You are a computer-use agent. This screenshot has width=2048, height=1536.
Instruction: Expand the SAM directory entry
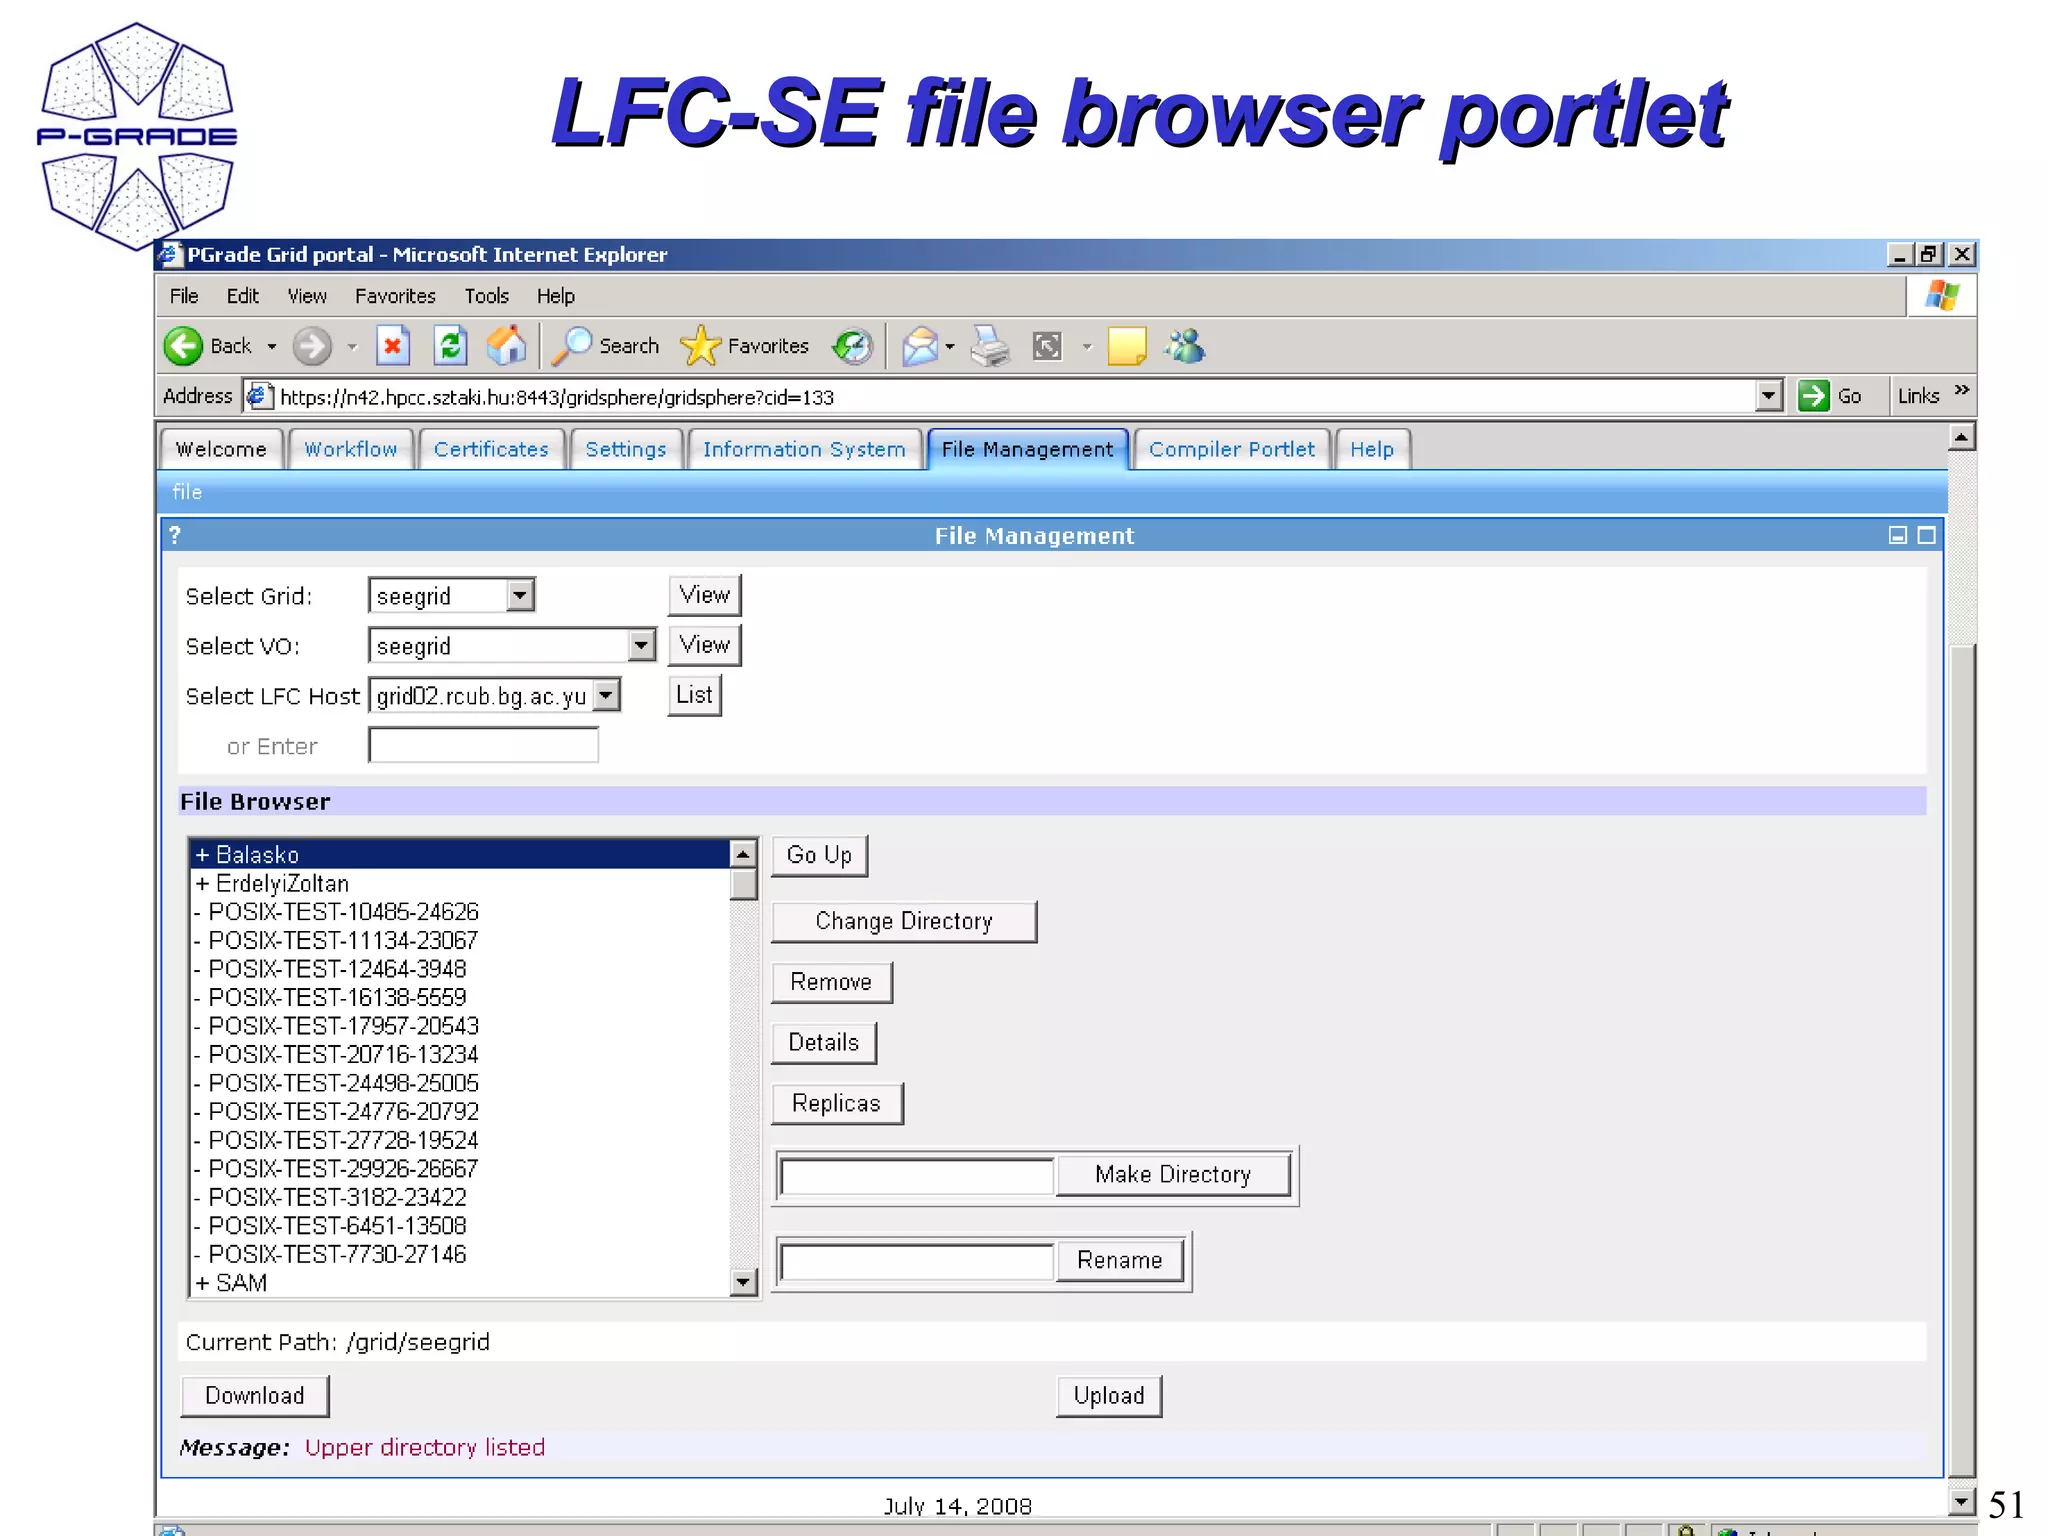click(203, 1283)
